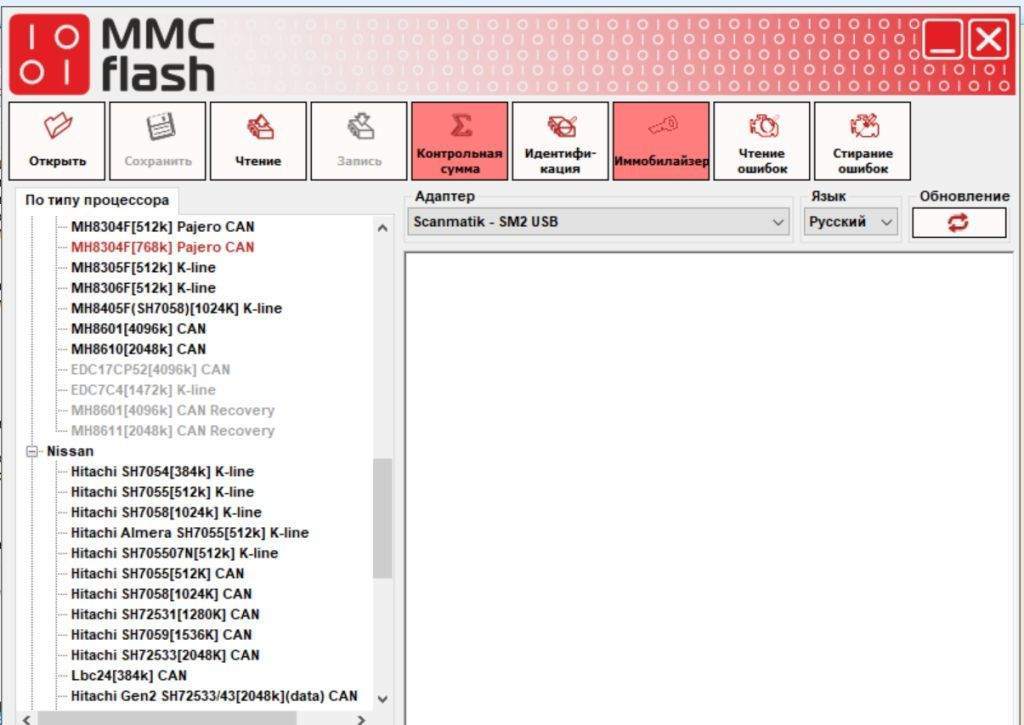
Task: Select MH8304F[768k] Pajero CAN
Action: pos(163,247)
